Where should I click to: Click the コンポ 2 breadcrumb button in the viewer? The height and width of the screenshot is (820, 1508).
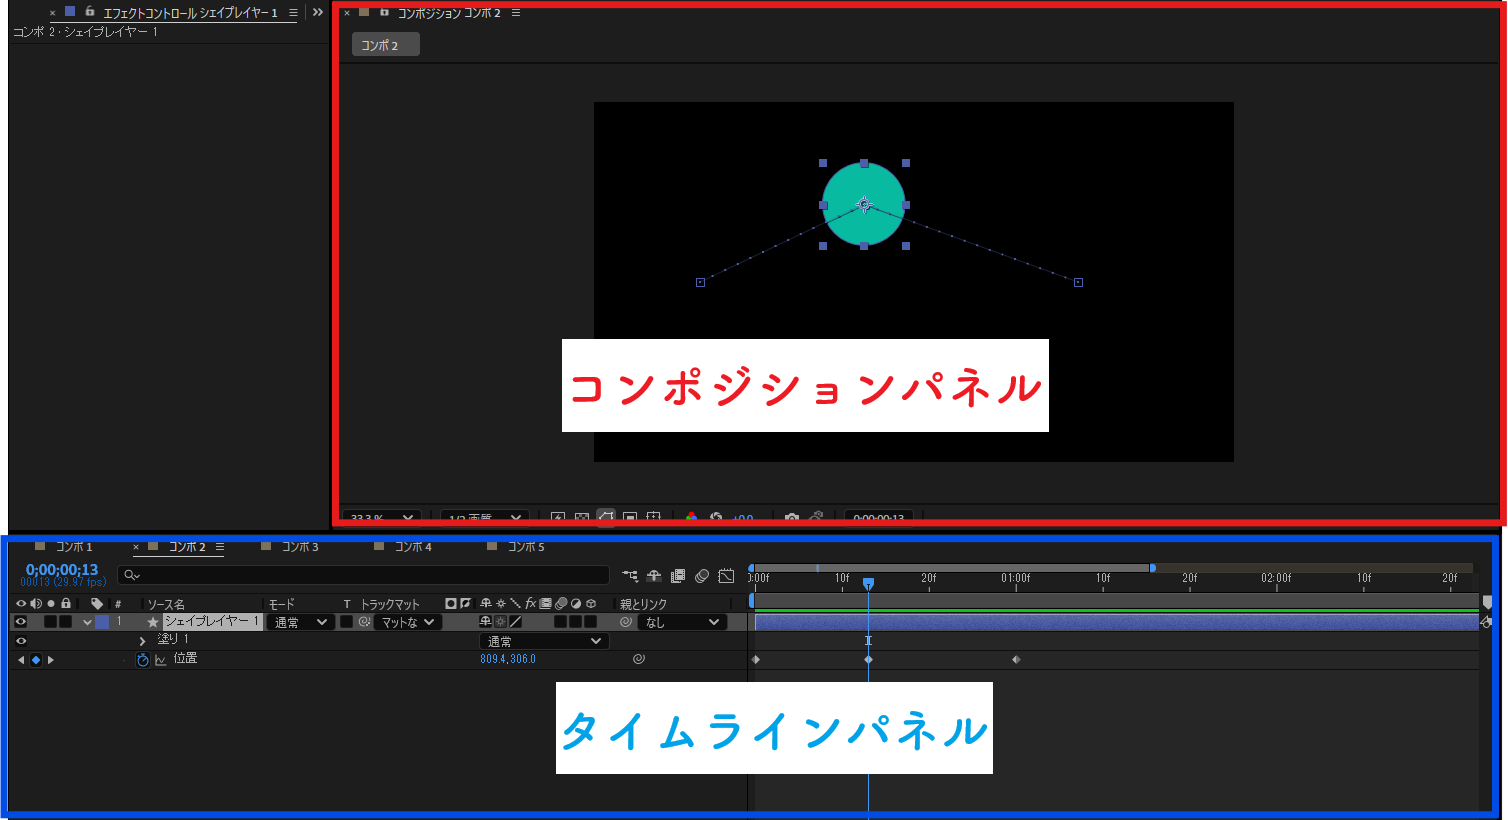tap(385, 45)
